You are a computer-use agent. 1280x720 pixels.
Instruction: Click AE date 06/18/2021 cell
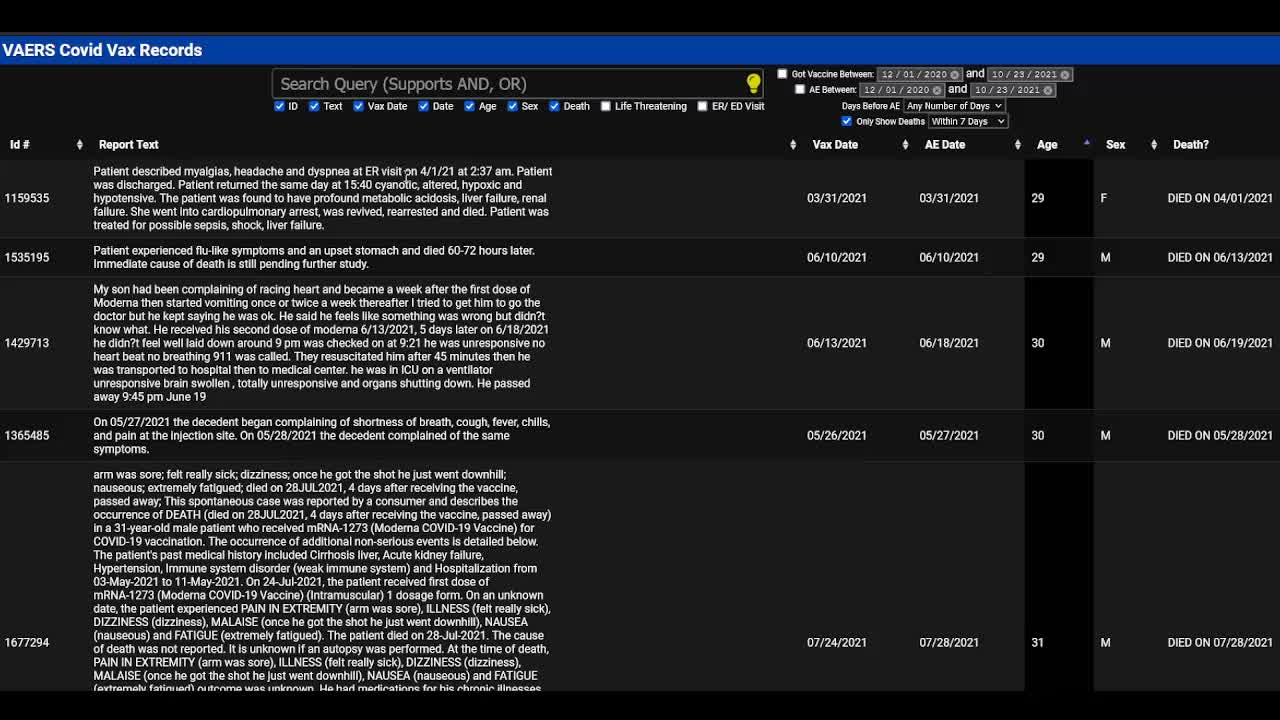coord(949,343)
